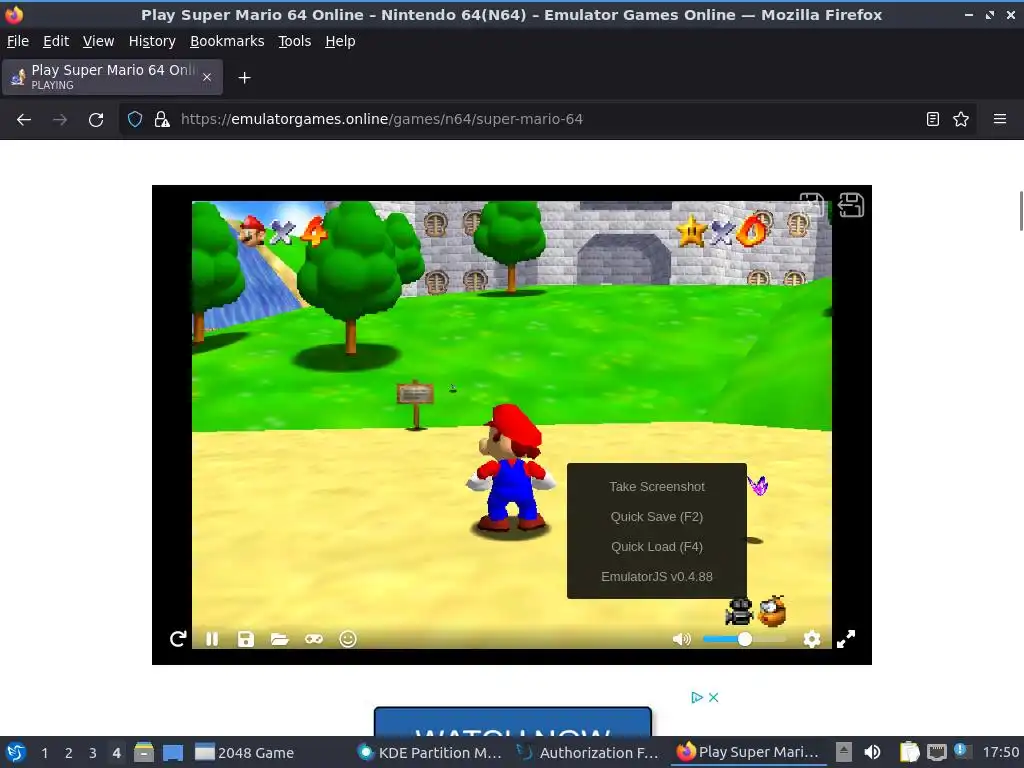Open notification tray icon
The image size is (1024, 768).
tap(961, 751)
